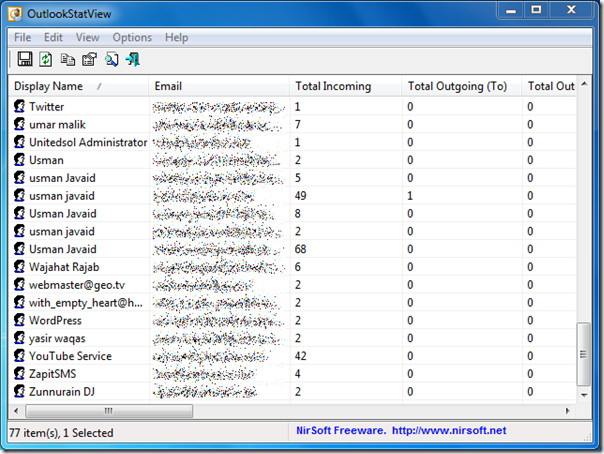
Task: Select the Wajahat Rajab row name
Action: [64, 267]
